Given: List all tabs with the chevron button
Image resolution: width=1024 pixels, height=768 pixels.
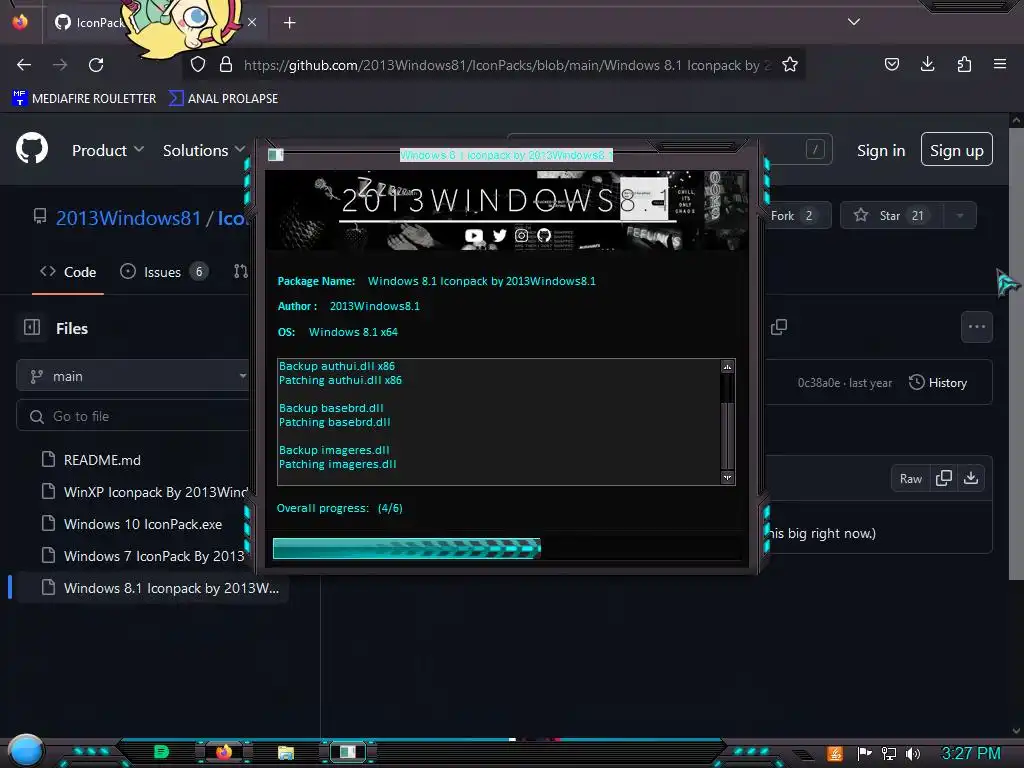Looking at the screenshot, I should tap(854, 22).
